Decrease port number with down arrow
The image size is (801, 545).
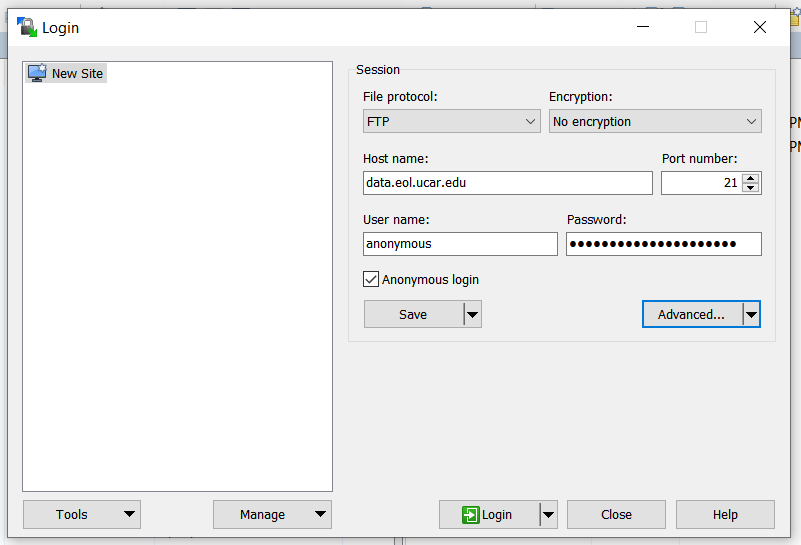click(751, 187)
